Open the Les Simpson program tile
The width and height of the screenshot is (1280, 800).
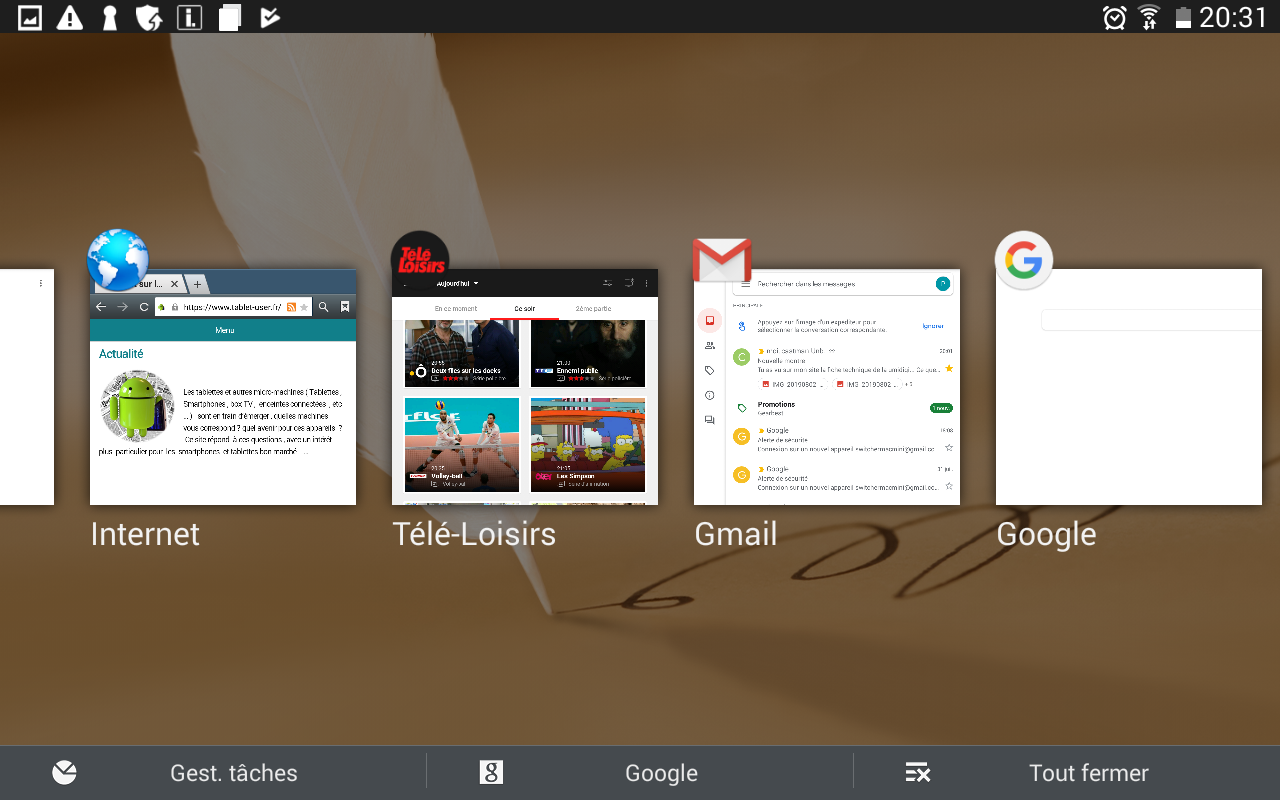(x=588, y=444)
